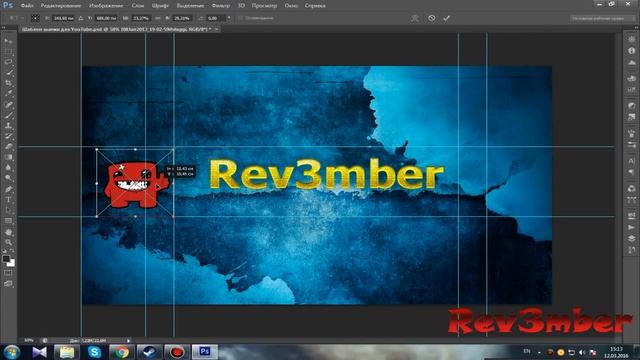Open the Actions panel icon
The image size is (640, 360).
point(631,227)
